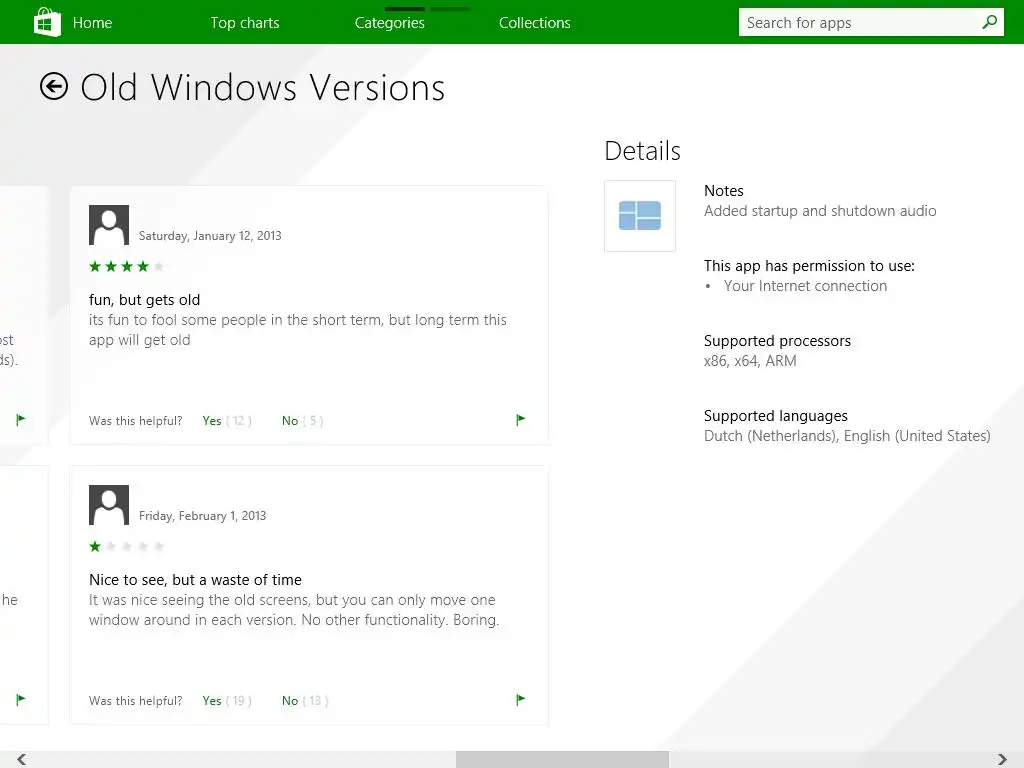Viewport: 1024px width, 768px height.
Task: Click the right scroll arrow at bottom
Action: (x=1002, y=759)
